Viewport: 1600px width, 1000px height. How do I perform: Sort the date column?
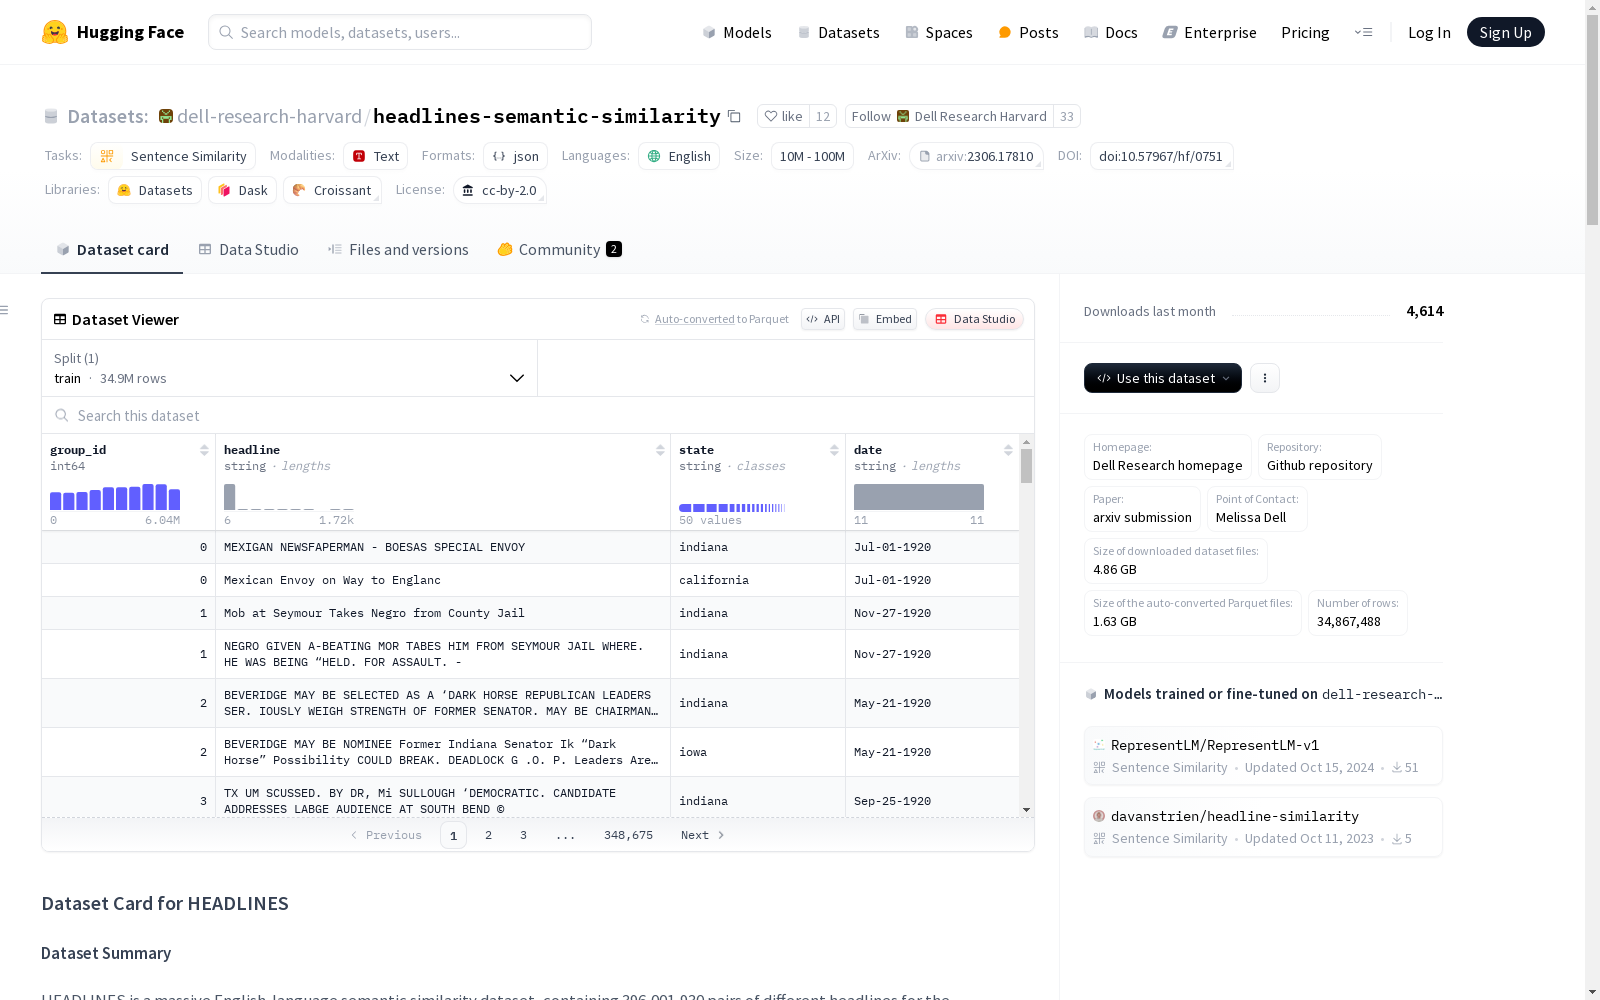pyautogui.click(x=1008, y=450)
